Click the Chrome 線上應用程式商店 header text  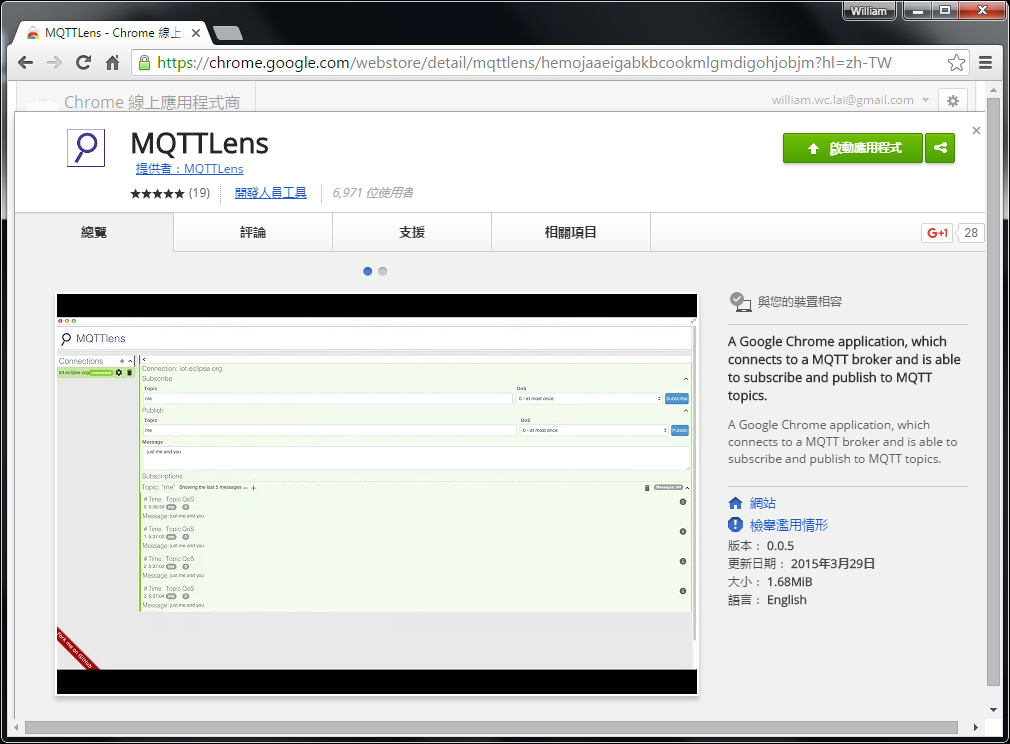[x=152, y=102]
